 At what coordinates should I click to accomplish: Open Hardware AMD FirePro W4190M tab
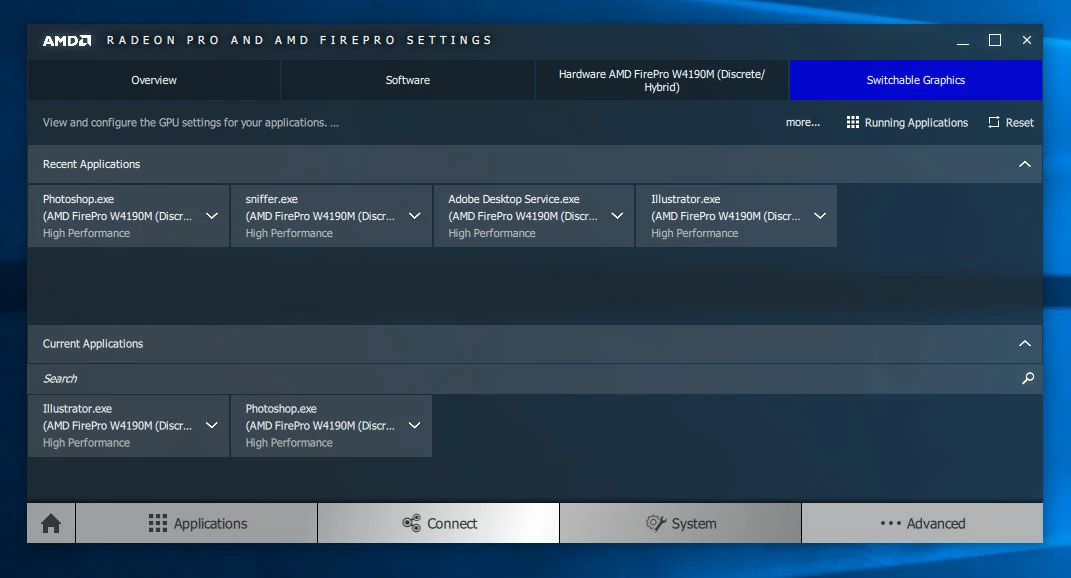coord(662,80)
